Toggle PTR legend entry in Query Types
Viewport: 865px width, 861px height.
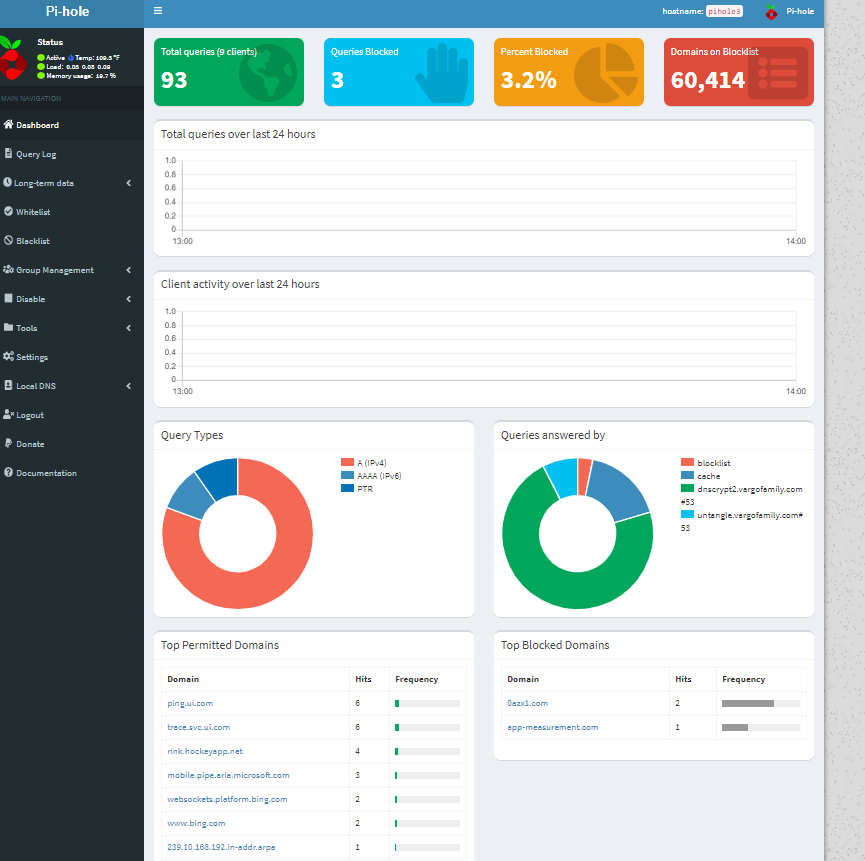coord(357,488)
